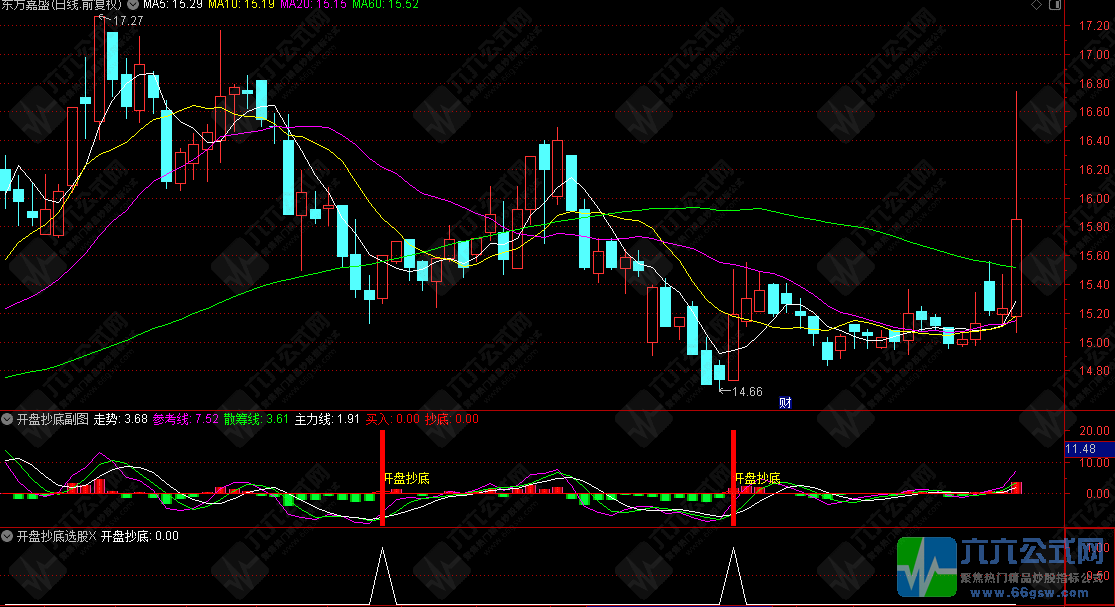Click the first white signal peak in selector panel

383,574
